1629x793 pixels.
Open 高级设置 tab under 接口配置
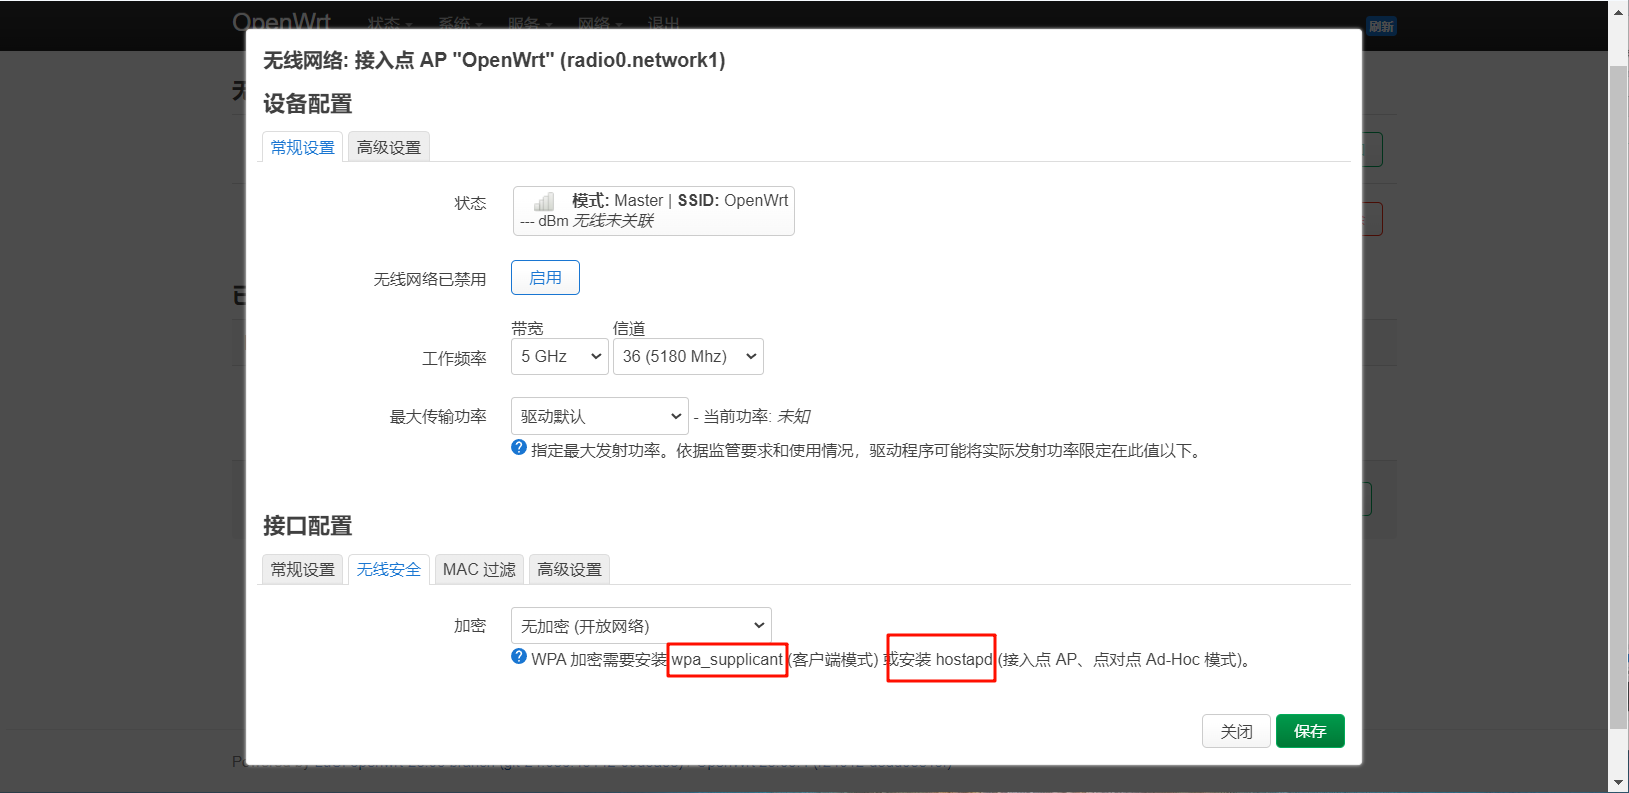pos(569,570)
